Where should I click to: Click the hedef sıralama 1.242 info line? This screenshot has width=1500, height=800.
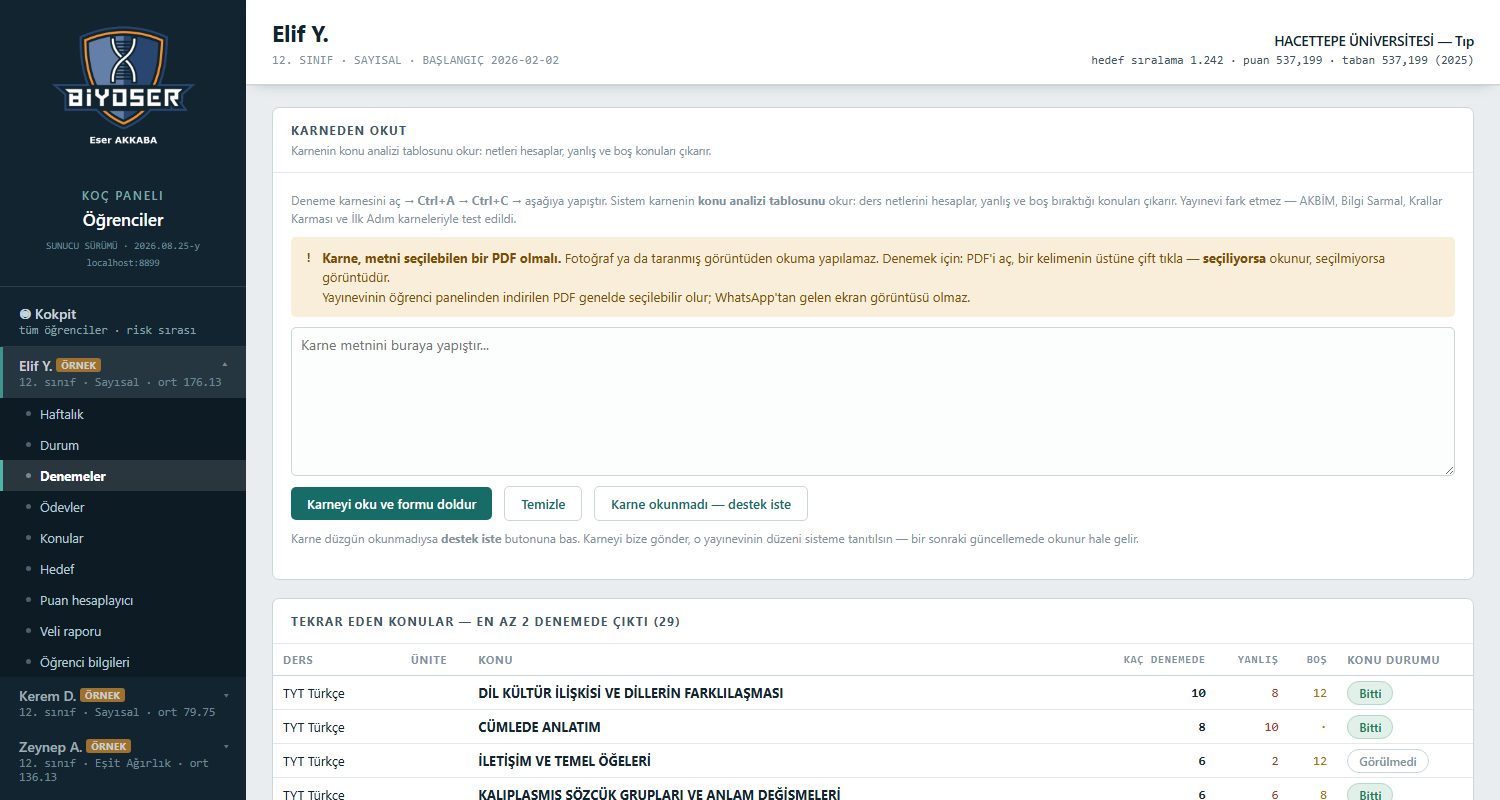[x=1283, y=61]
